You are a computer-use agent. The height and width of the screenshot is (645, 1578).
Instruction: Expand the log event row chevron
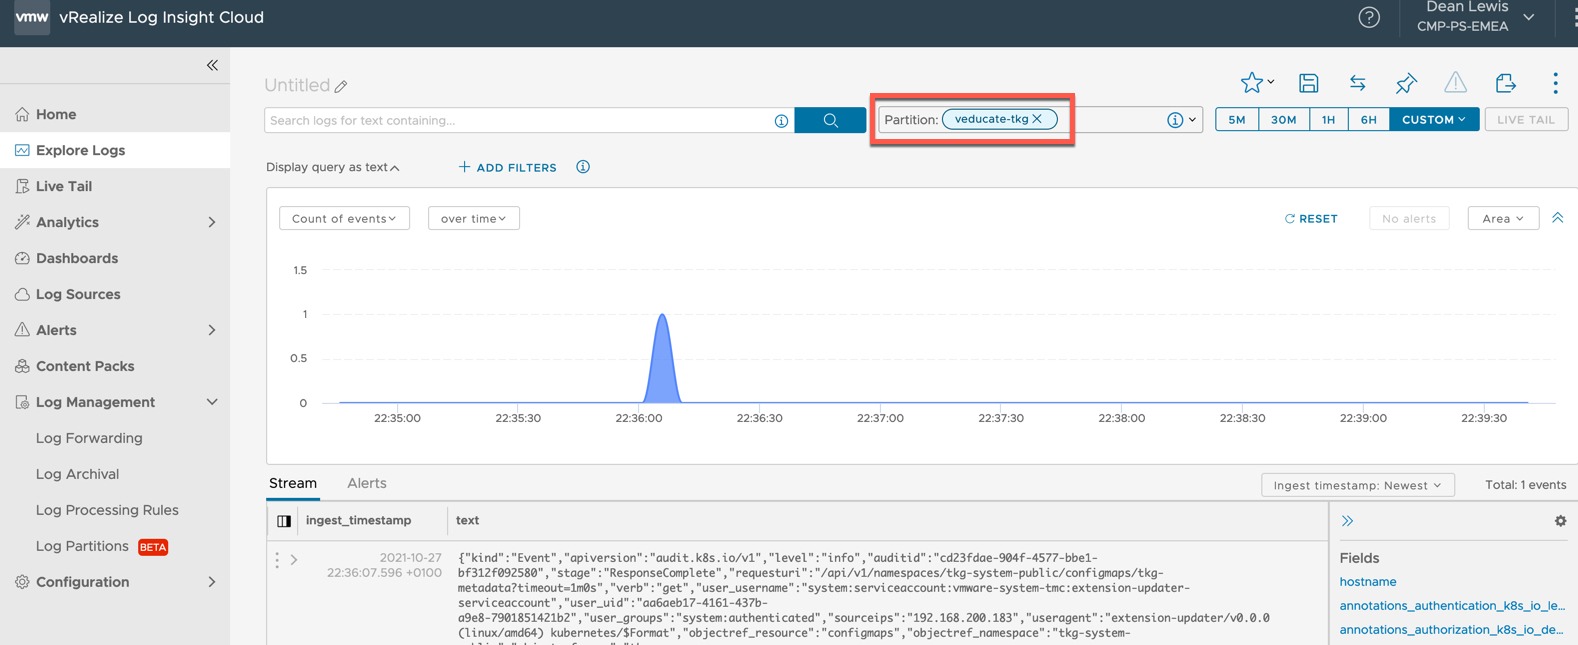click(x=294, y=560)
